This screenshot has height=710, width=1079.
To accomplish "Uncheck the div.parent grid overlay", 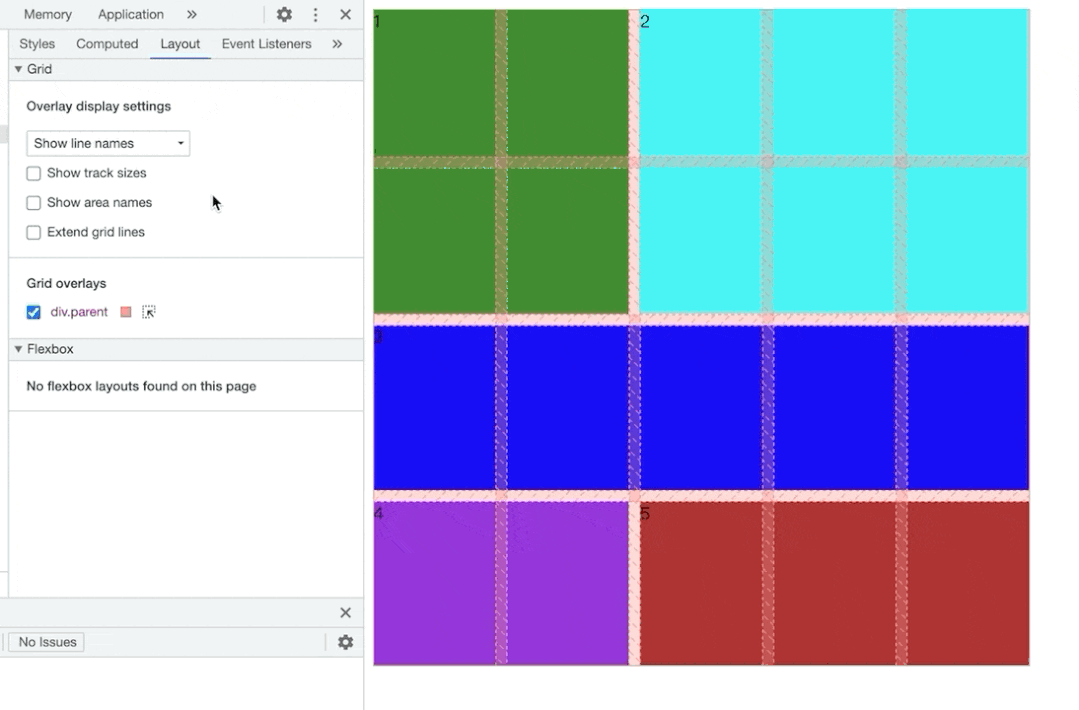I will point(33,312).
